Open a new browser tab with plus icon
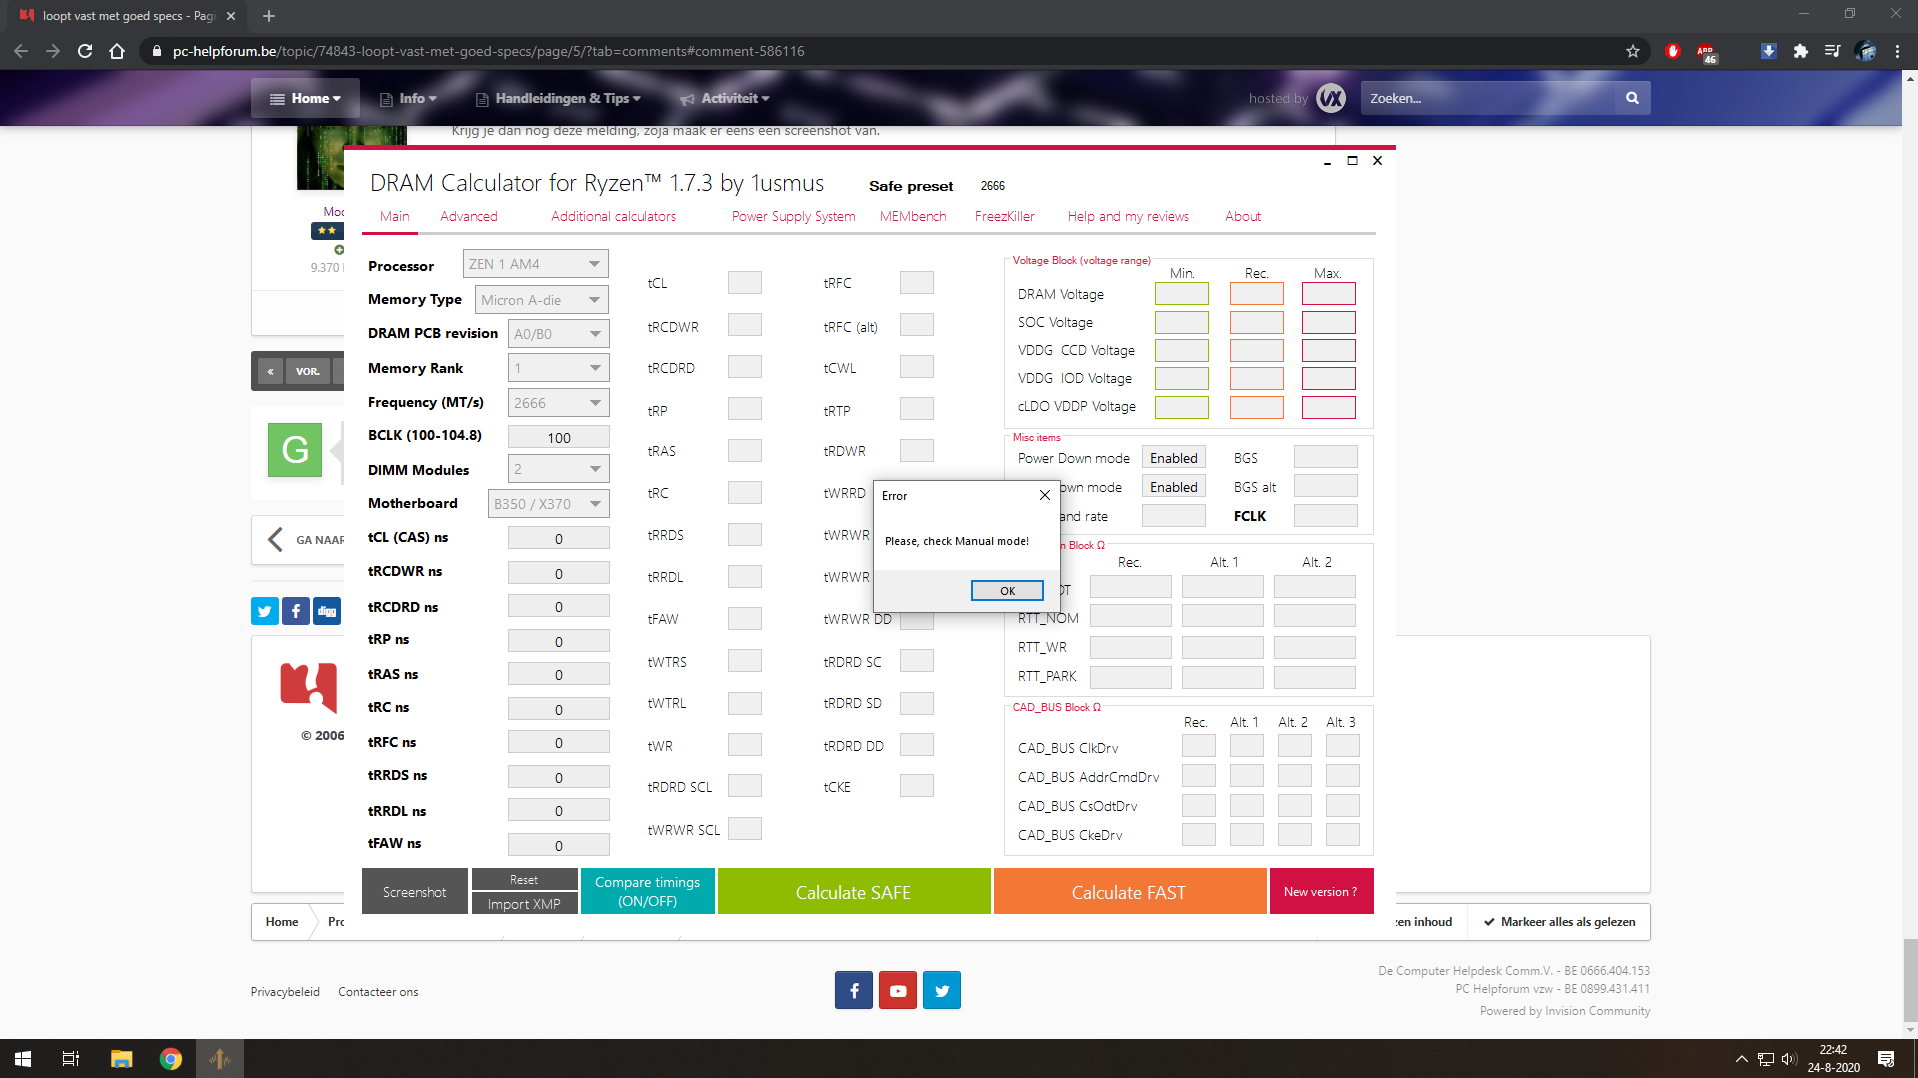 tap(269, 16)
